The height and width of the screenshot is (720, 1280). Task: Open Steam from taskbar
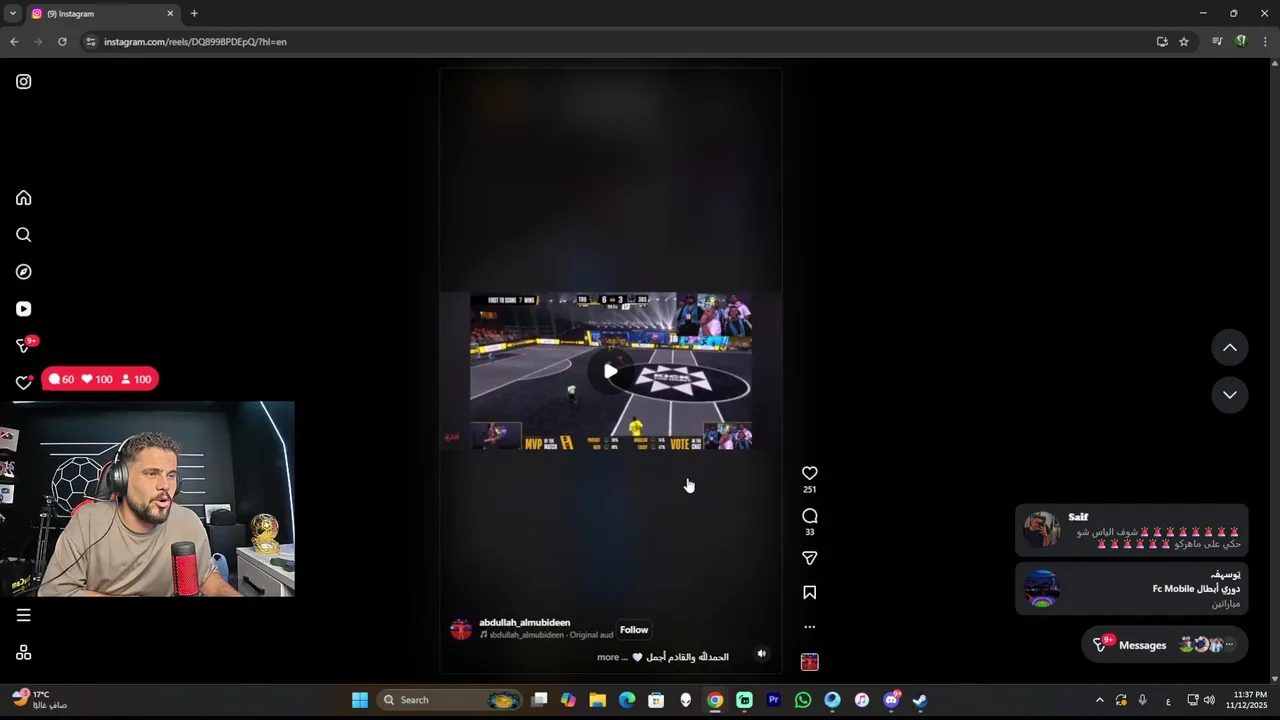tap(920, 700)
